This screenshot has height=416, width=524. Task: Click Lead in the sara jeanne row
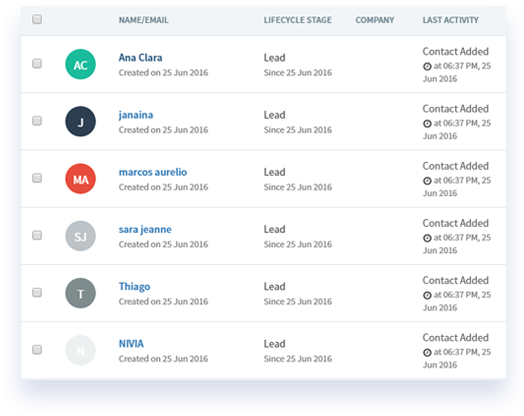274,229
